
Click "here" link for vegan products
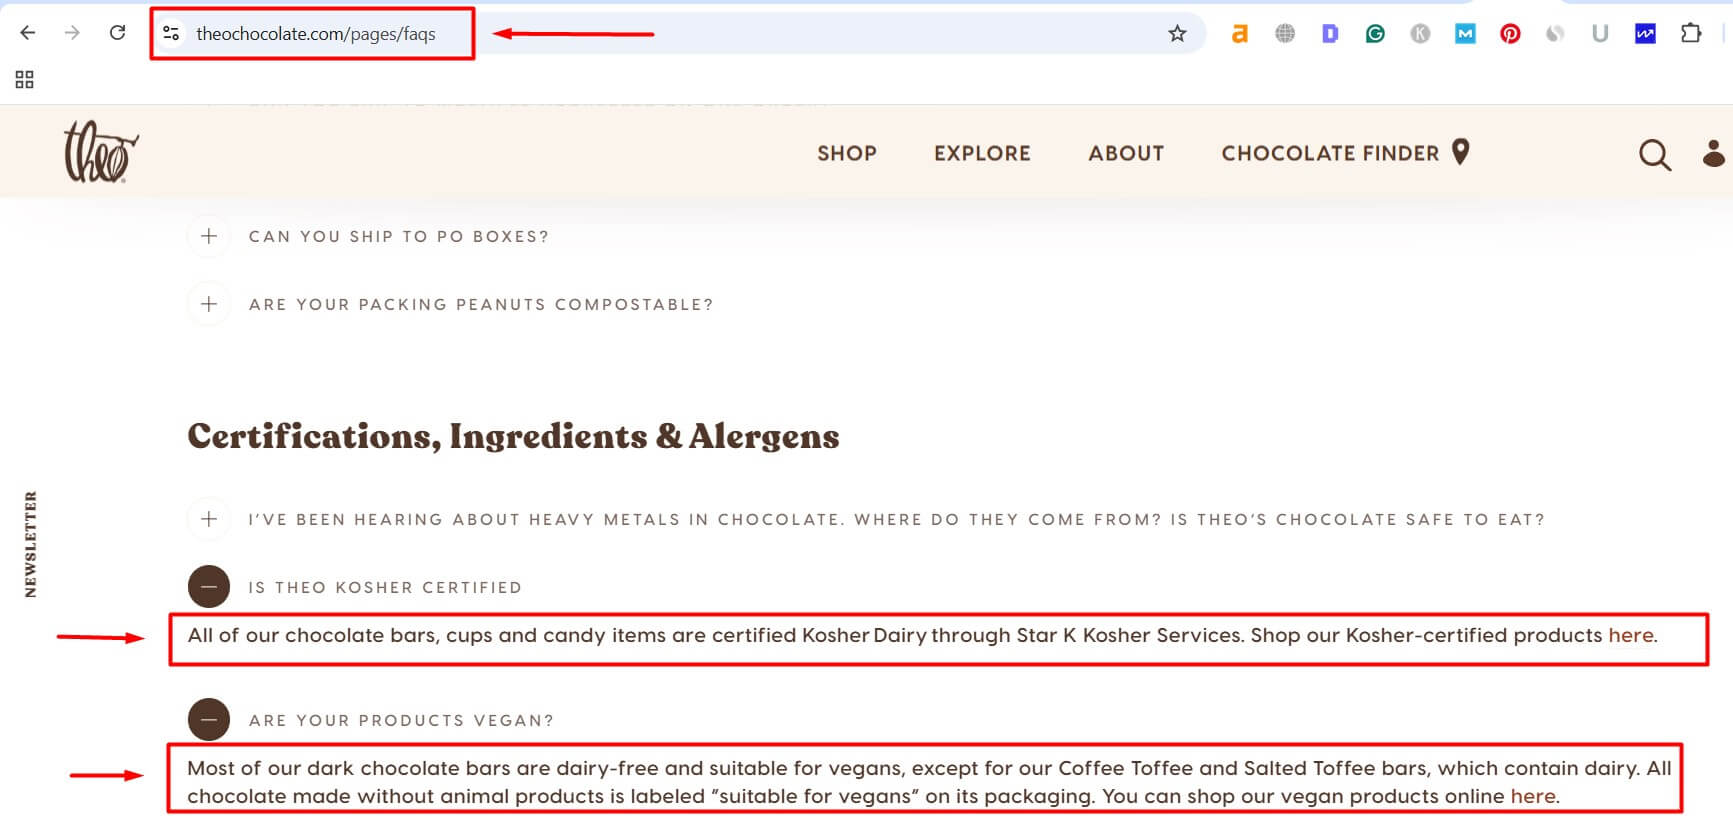1532,797
